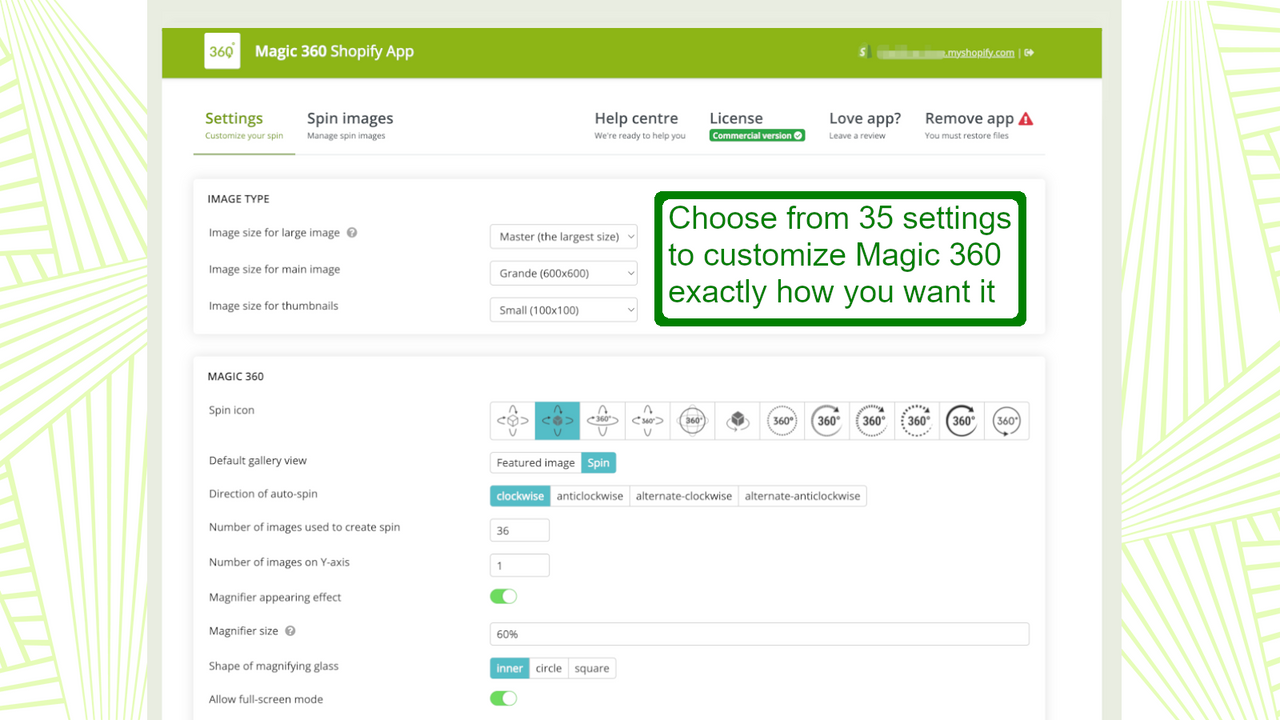Screen dimensions: 1280x720
Task: Choose the globe-style 360° spin icon
Action: click(x=693, y=421)
